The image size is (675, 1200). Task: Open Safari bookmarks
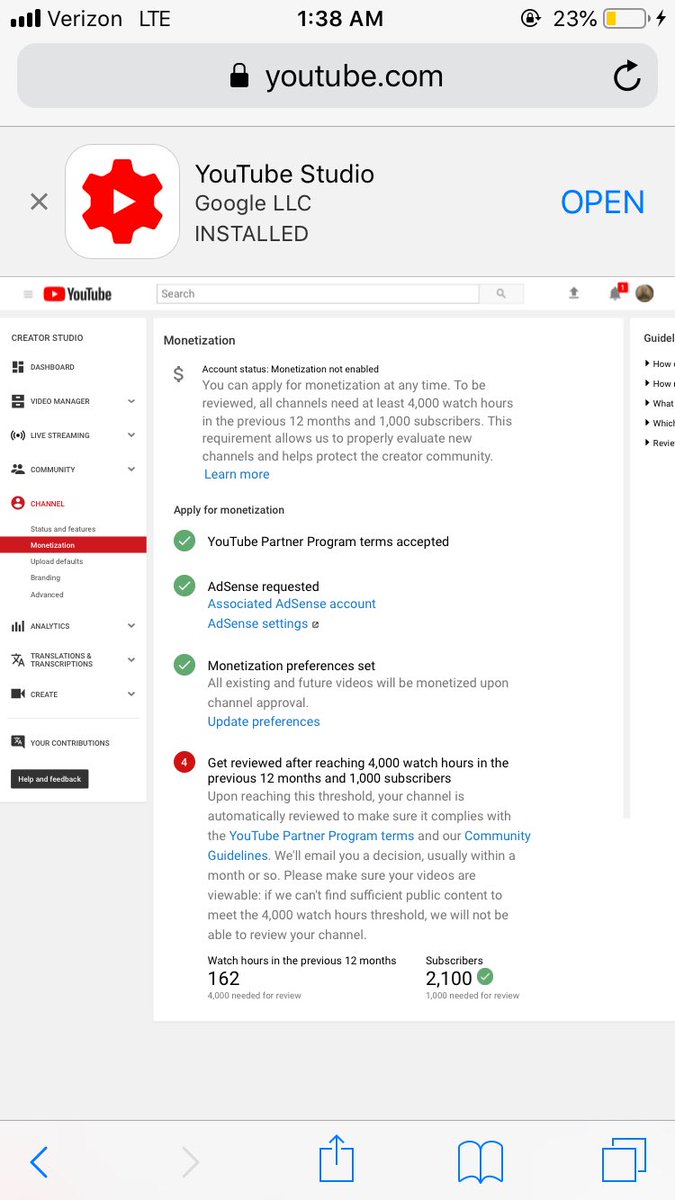point(480,1163)
